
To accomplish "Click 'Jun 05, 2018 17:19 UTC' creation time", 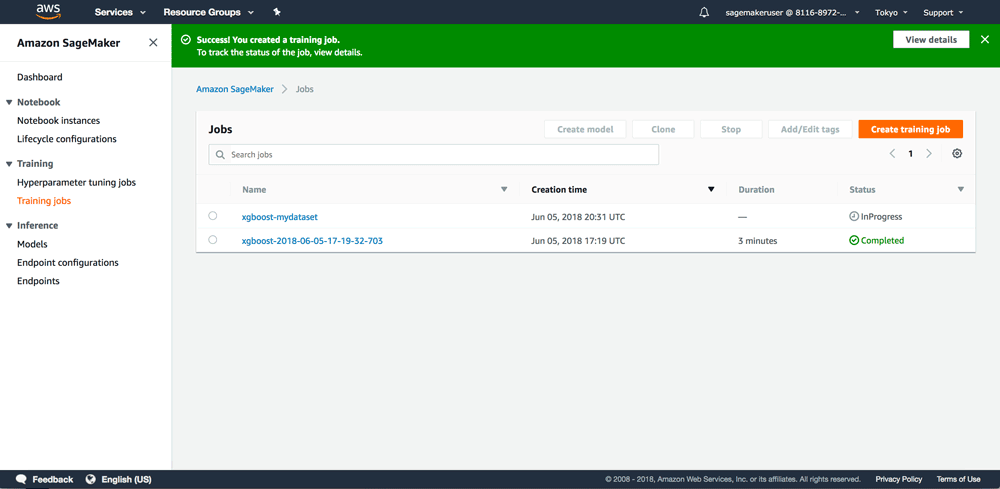I will tap(578, 241).
